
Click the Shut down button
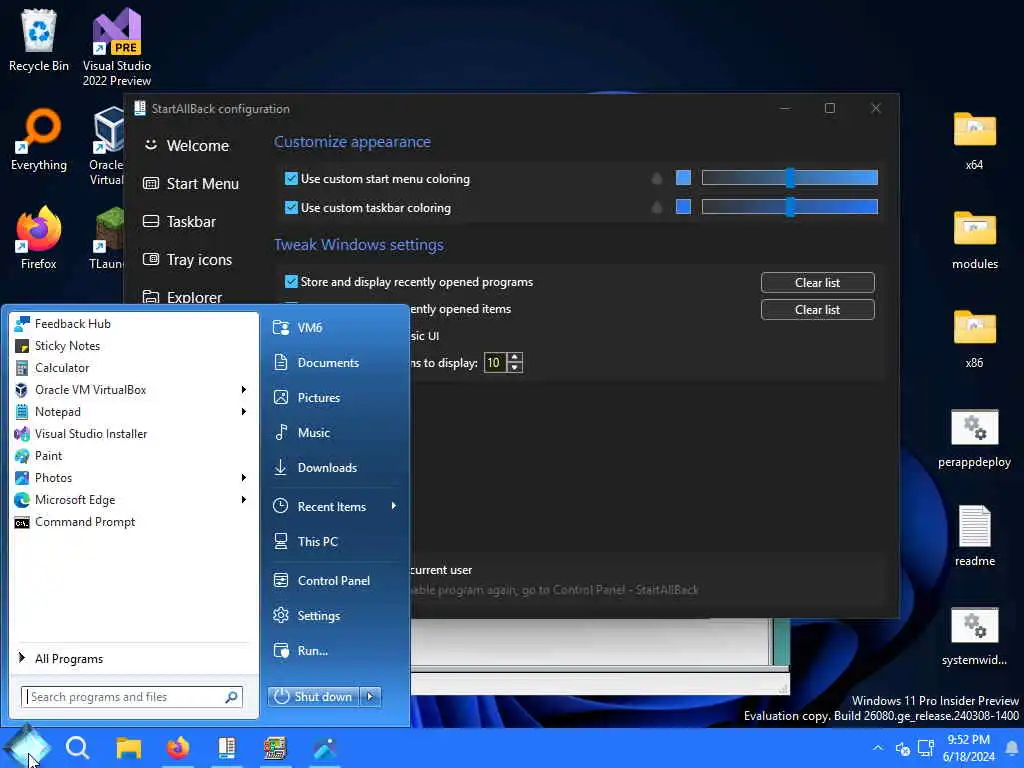[x=313, y=697]
